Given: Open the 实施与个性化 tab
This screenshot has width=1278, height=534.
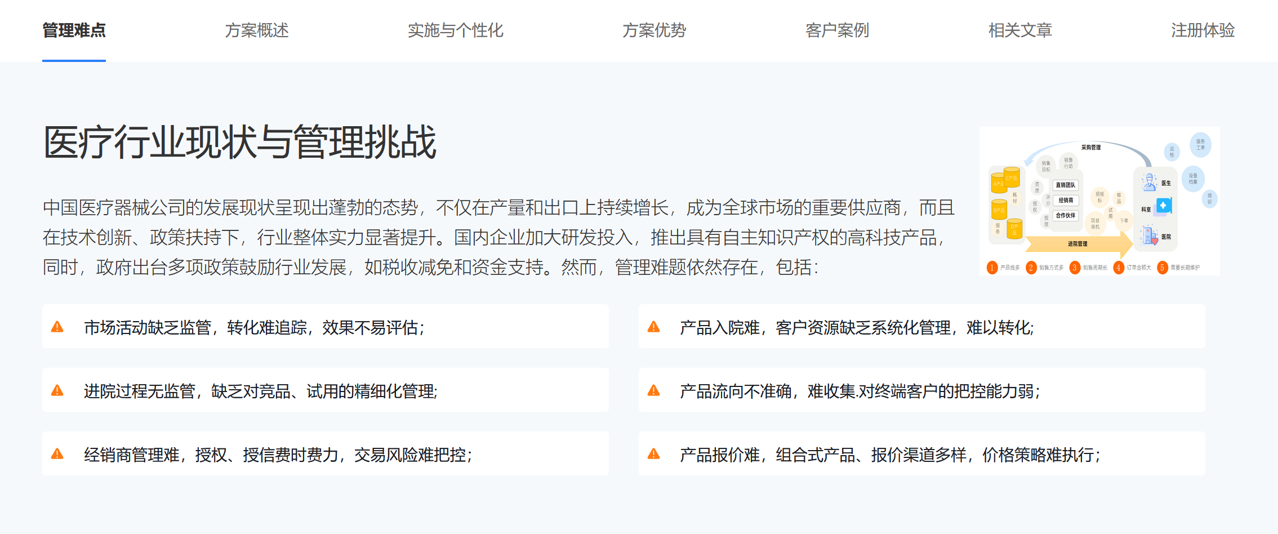Looking at the screenshot, I should (x=455, y=30).
